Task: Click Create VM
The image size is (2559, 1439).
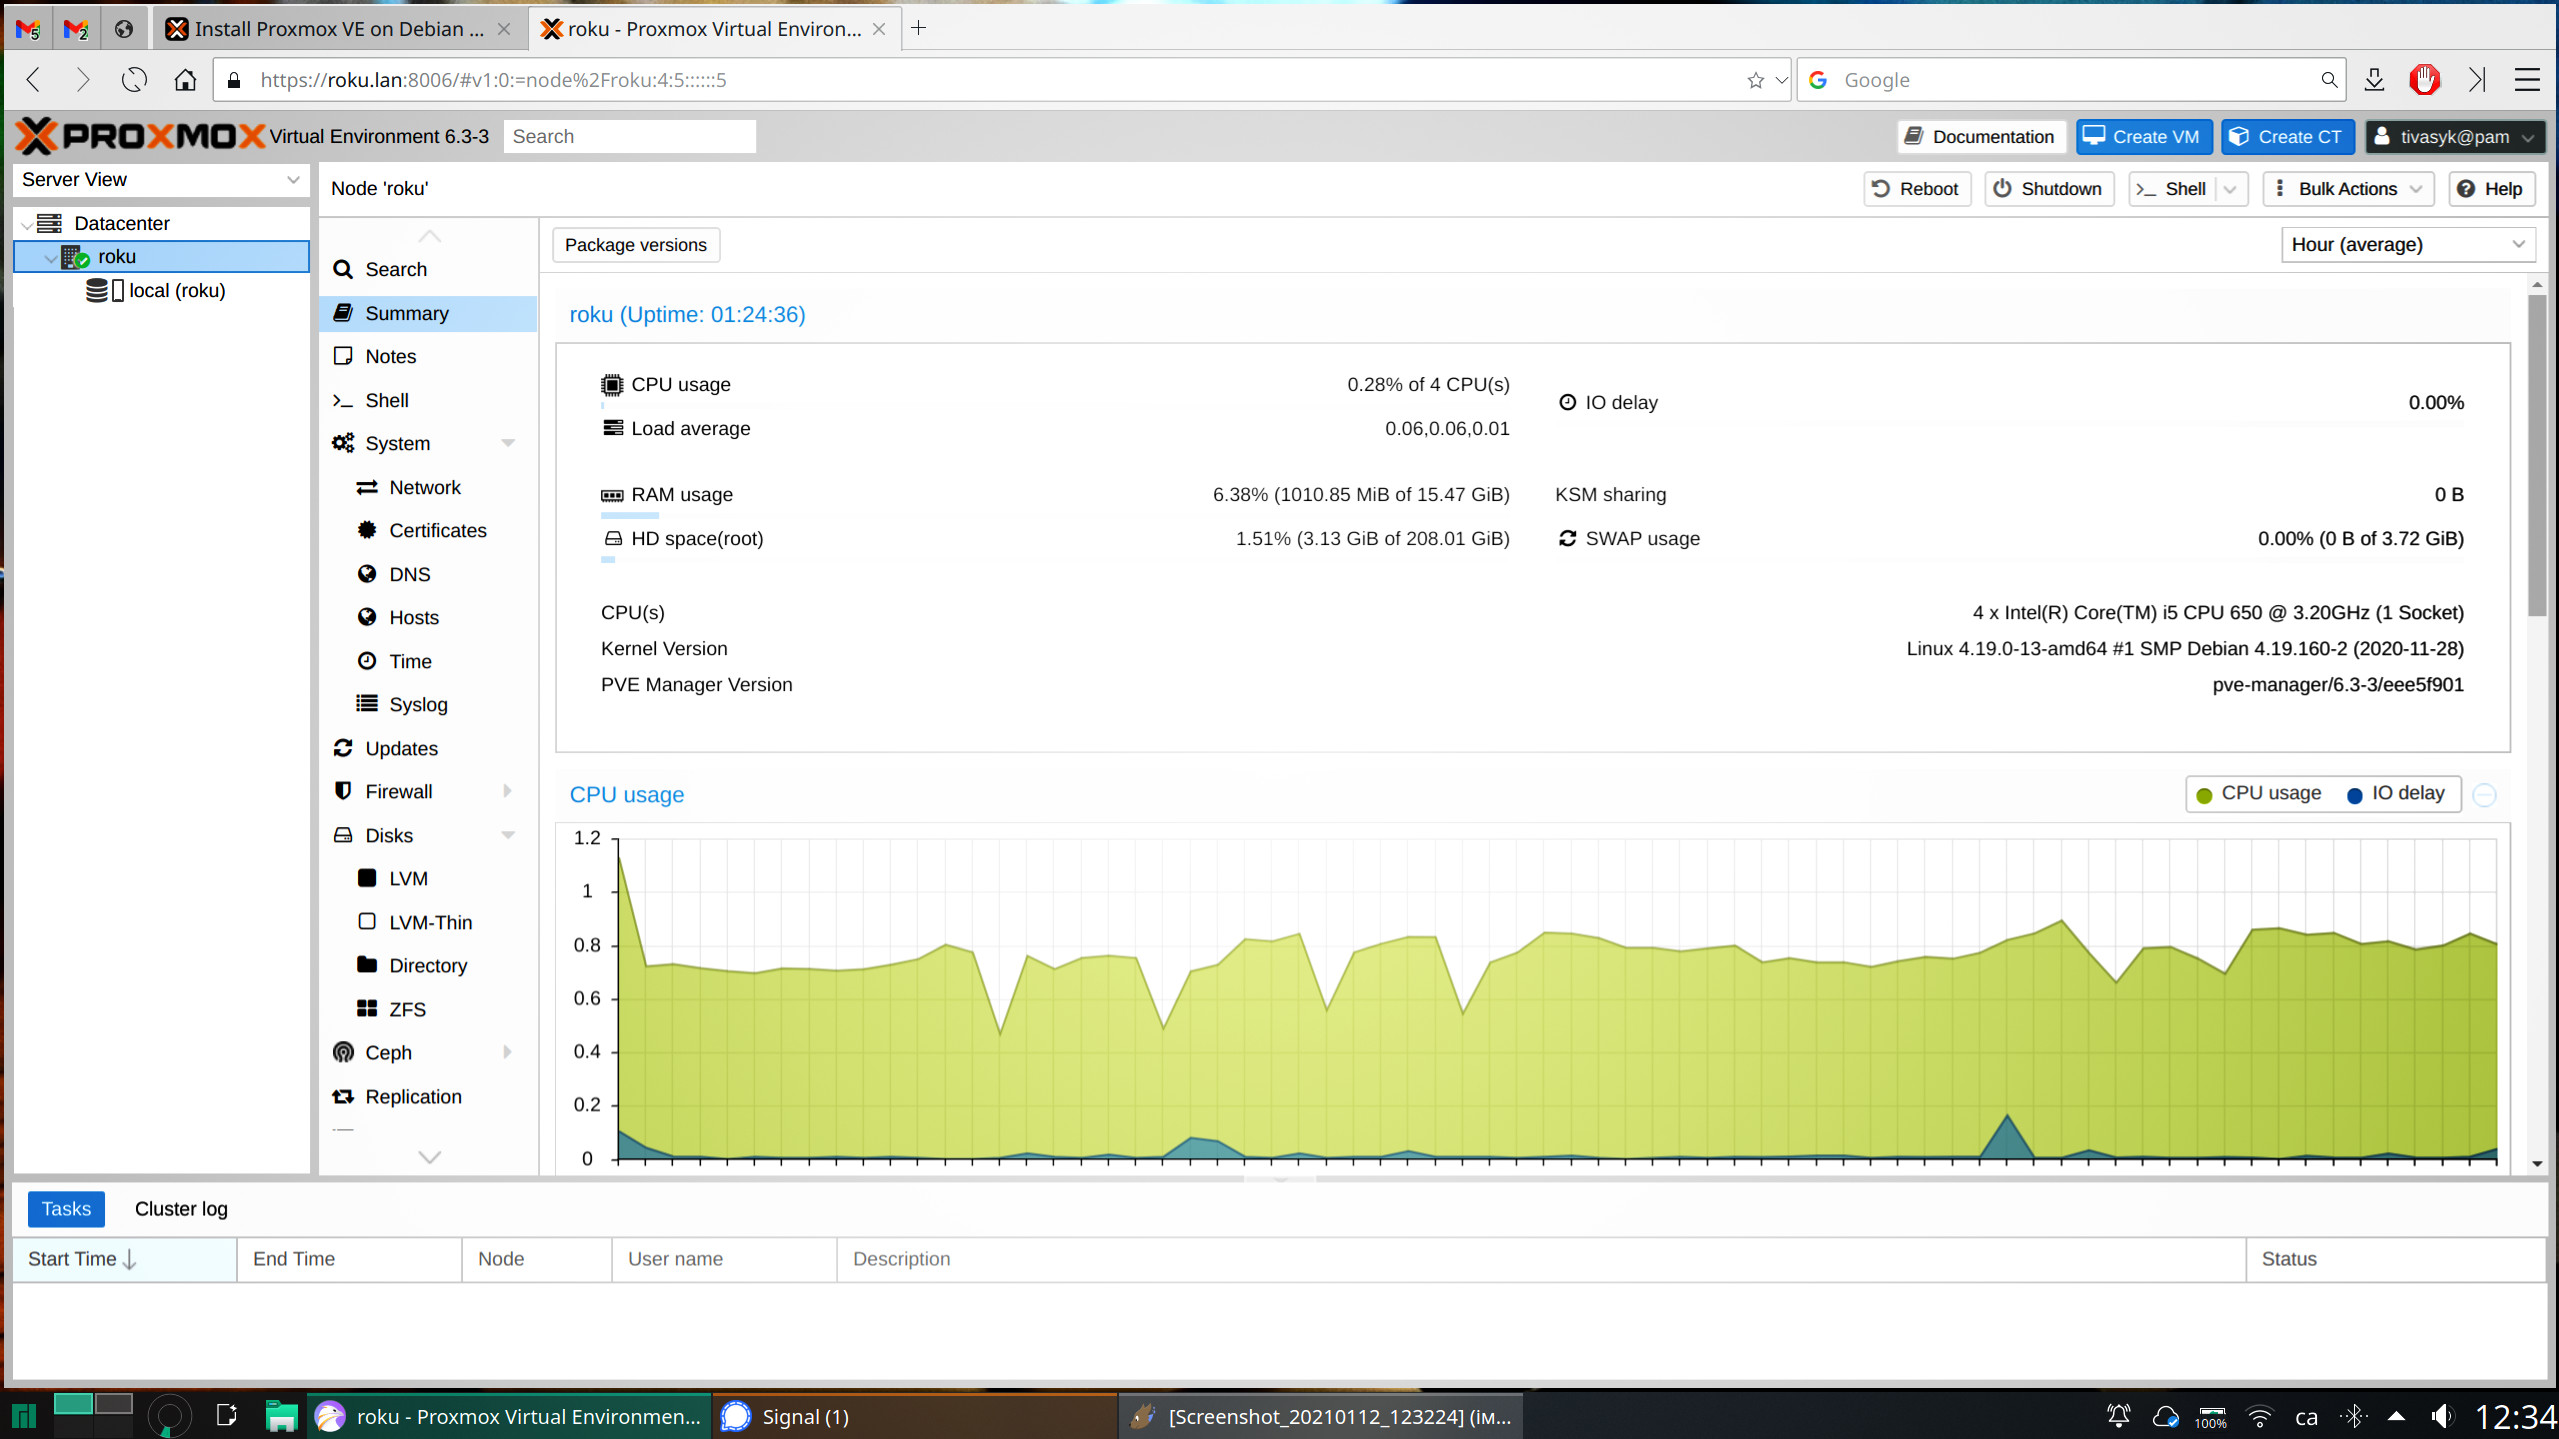Action: click(x=2143, y=137)
